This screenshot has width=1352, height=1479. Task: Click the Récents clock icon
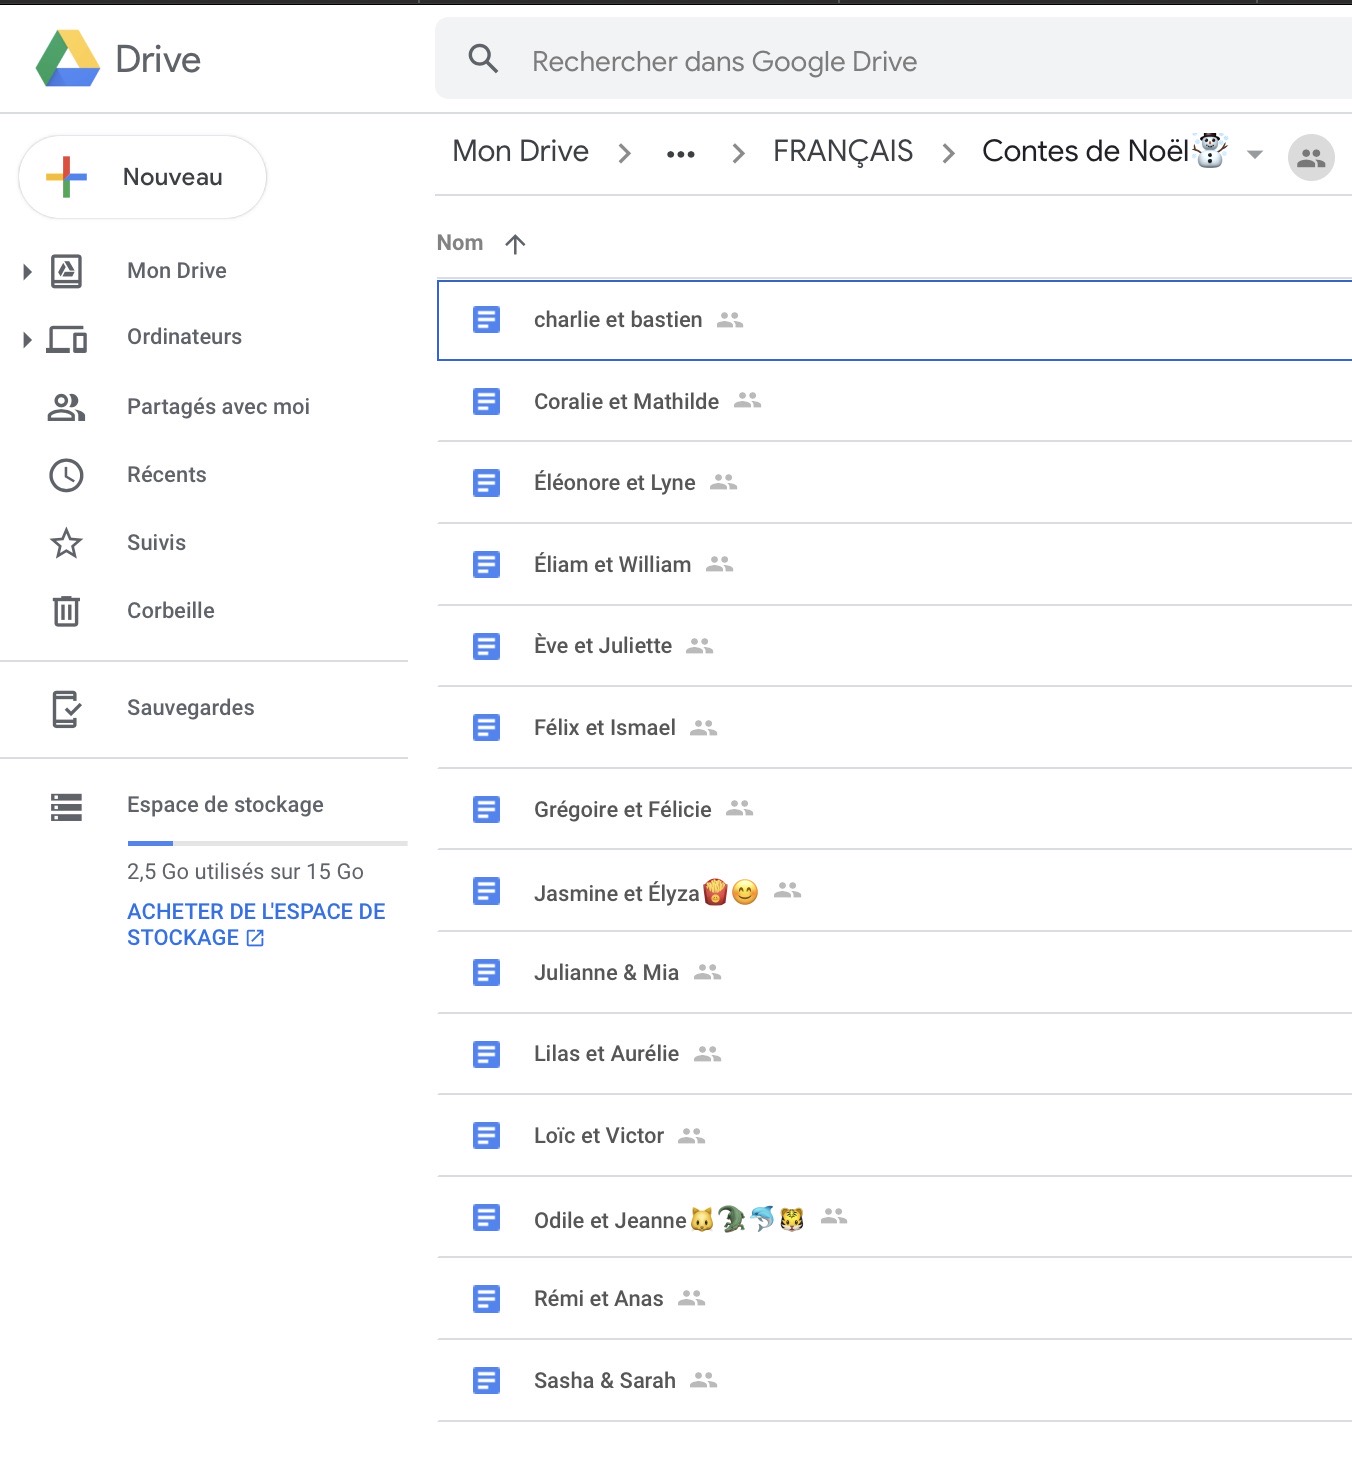pos(66,475)
